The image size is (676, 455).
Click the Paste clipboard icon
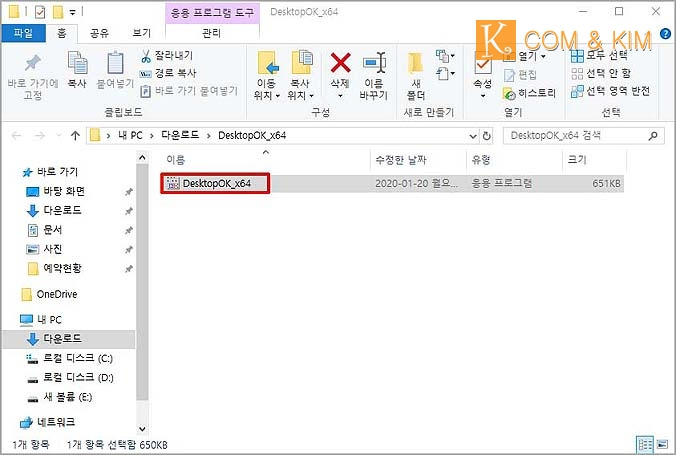tap(115, 63)
